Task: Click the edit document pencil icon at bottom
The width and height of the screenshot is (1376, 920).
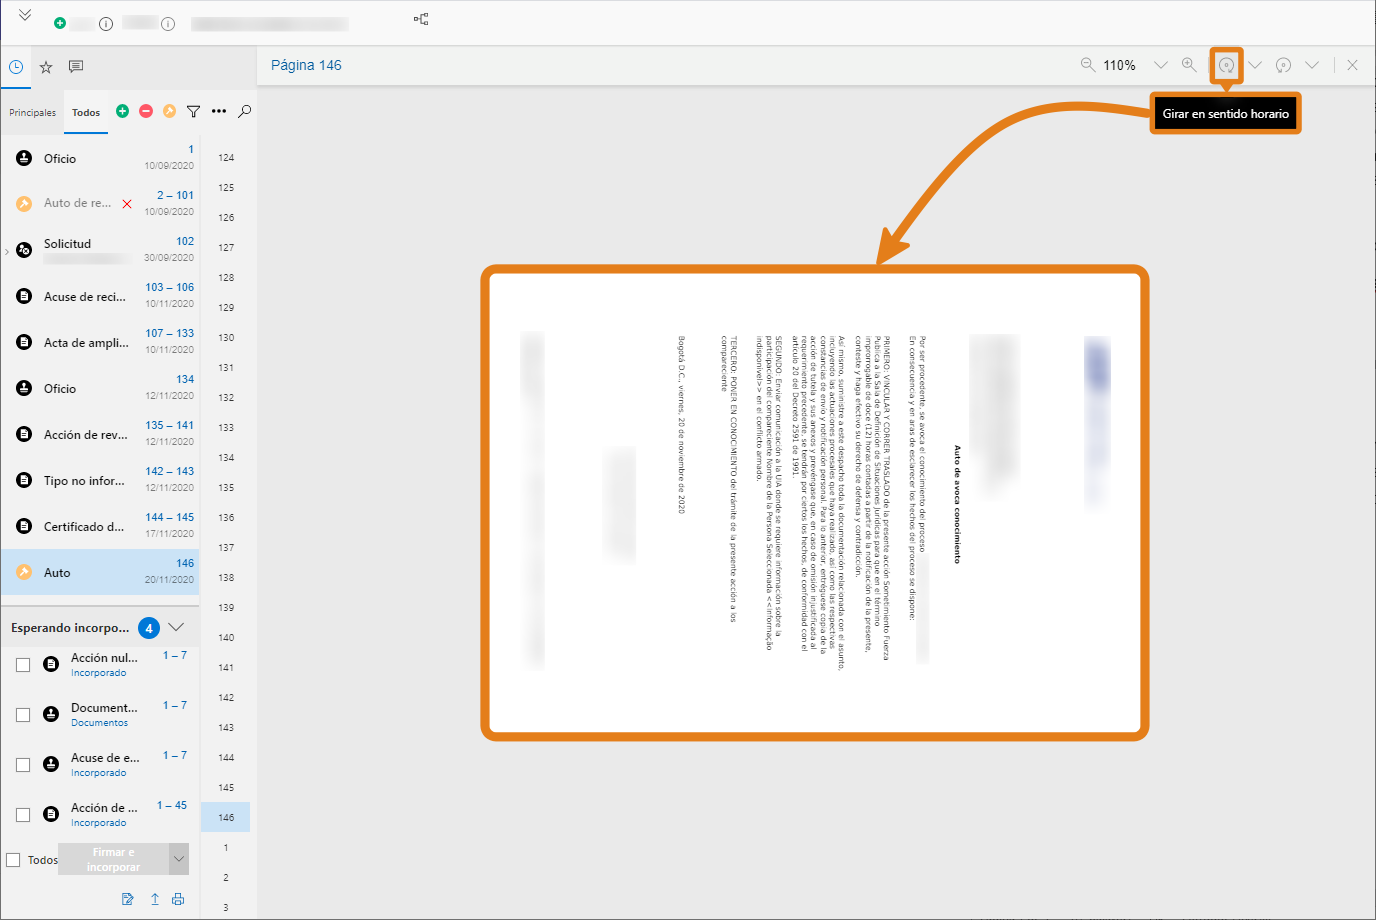Action: point(127,899)
